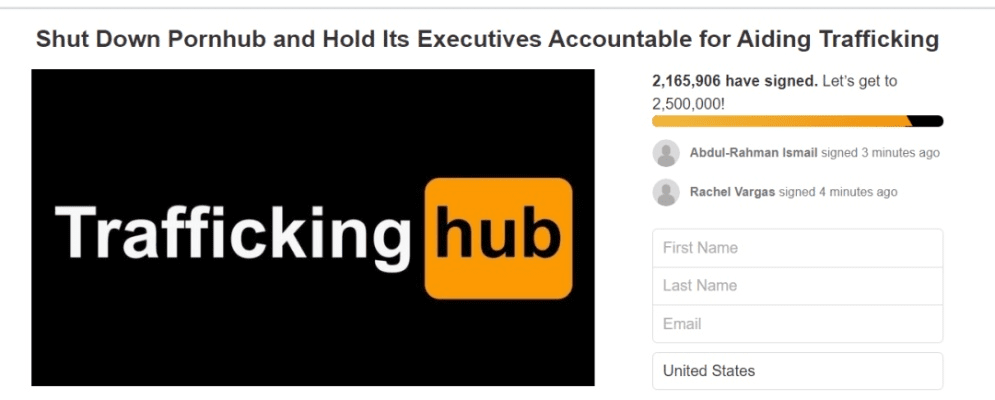Open signer name Rachel Vargas
Screen dimensions: 995x400
point(732,192)
